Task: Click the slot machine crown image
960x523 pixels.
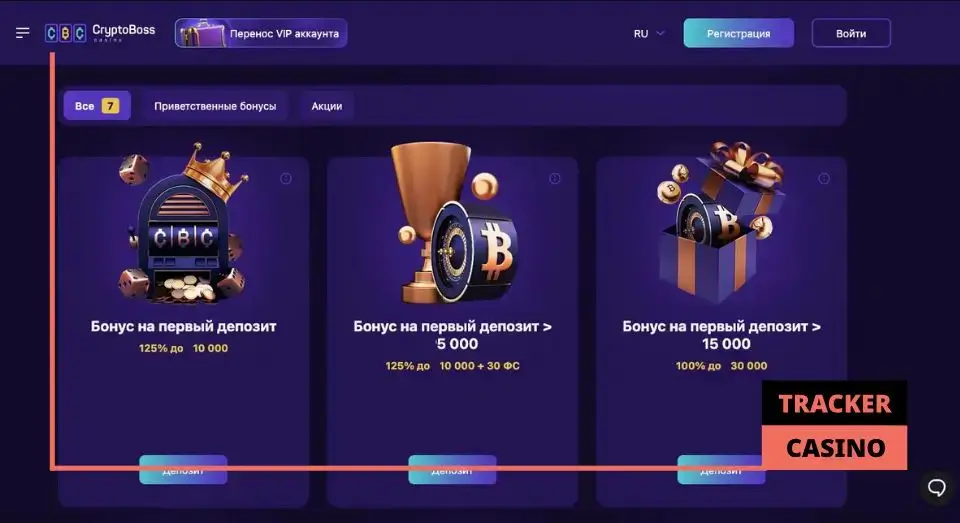Action: 184,224
